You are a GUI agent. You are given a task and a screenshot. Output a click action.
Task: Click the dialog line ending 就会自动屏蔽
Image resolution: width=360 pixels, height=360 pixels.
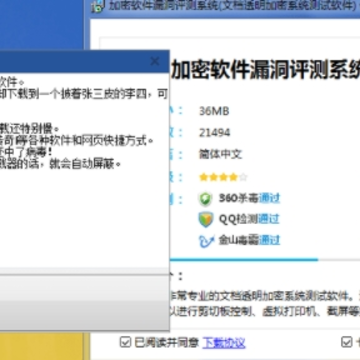(x=60, y=164)
